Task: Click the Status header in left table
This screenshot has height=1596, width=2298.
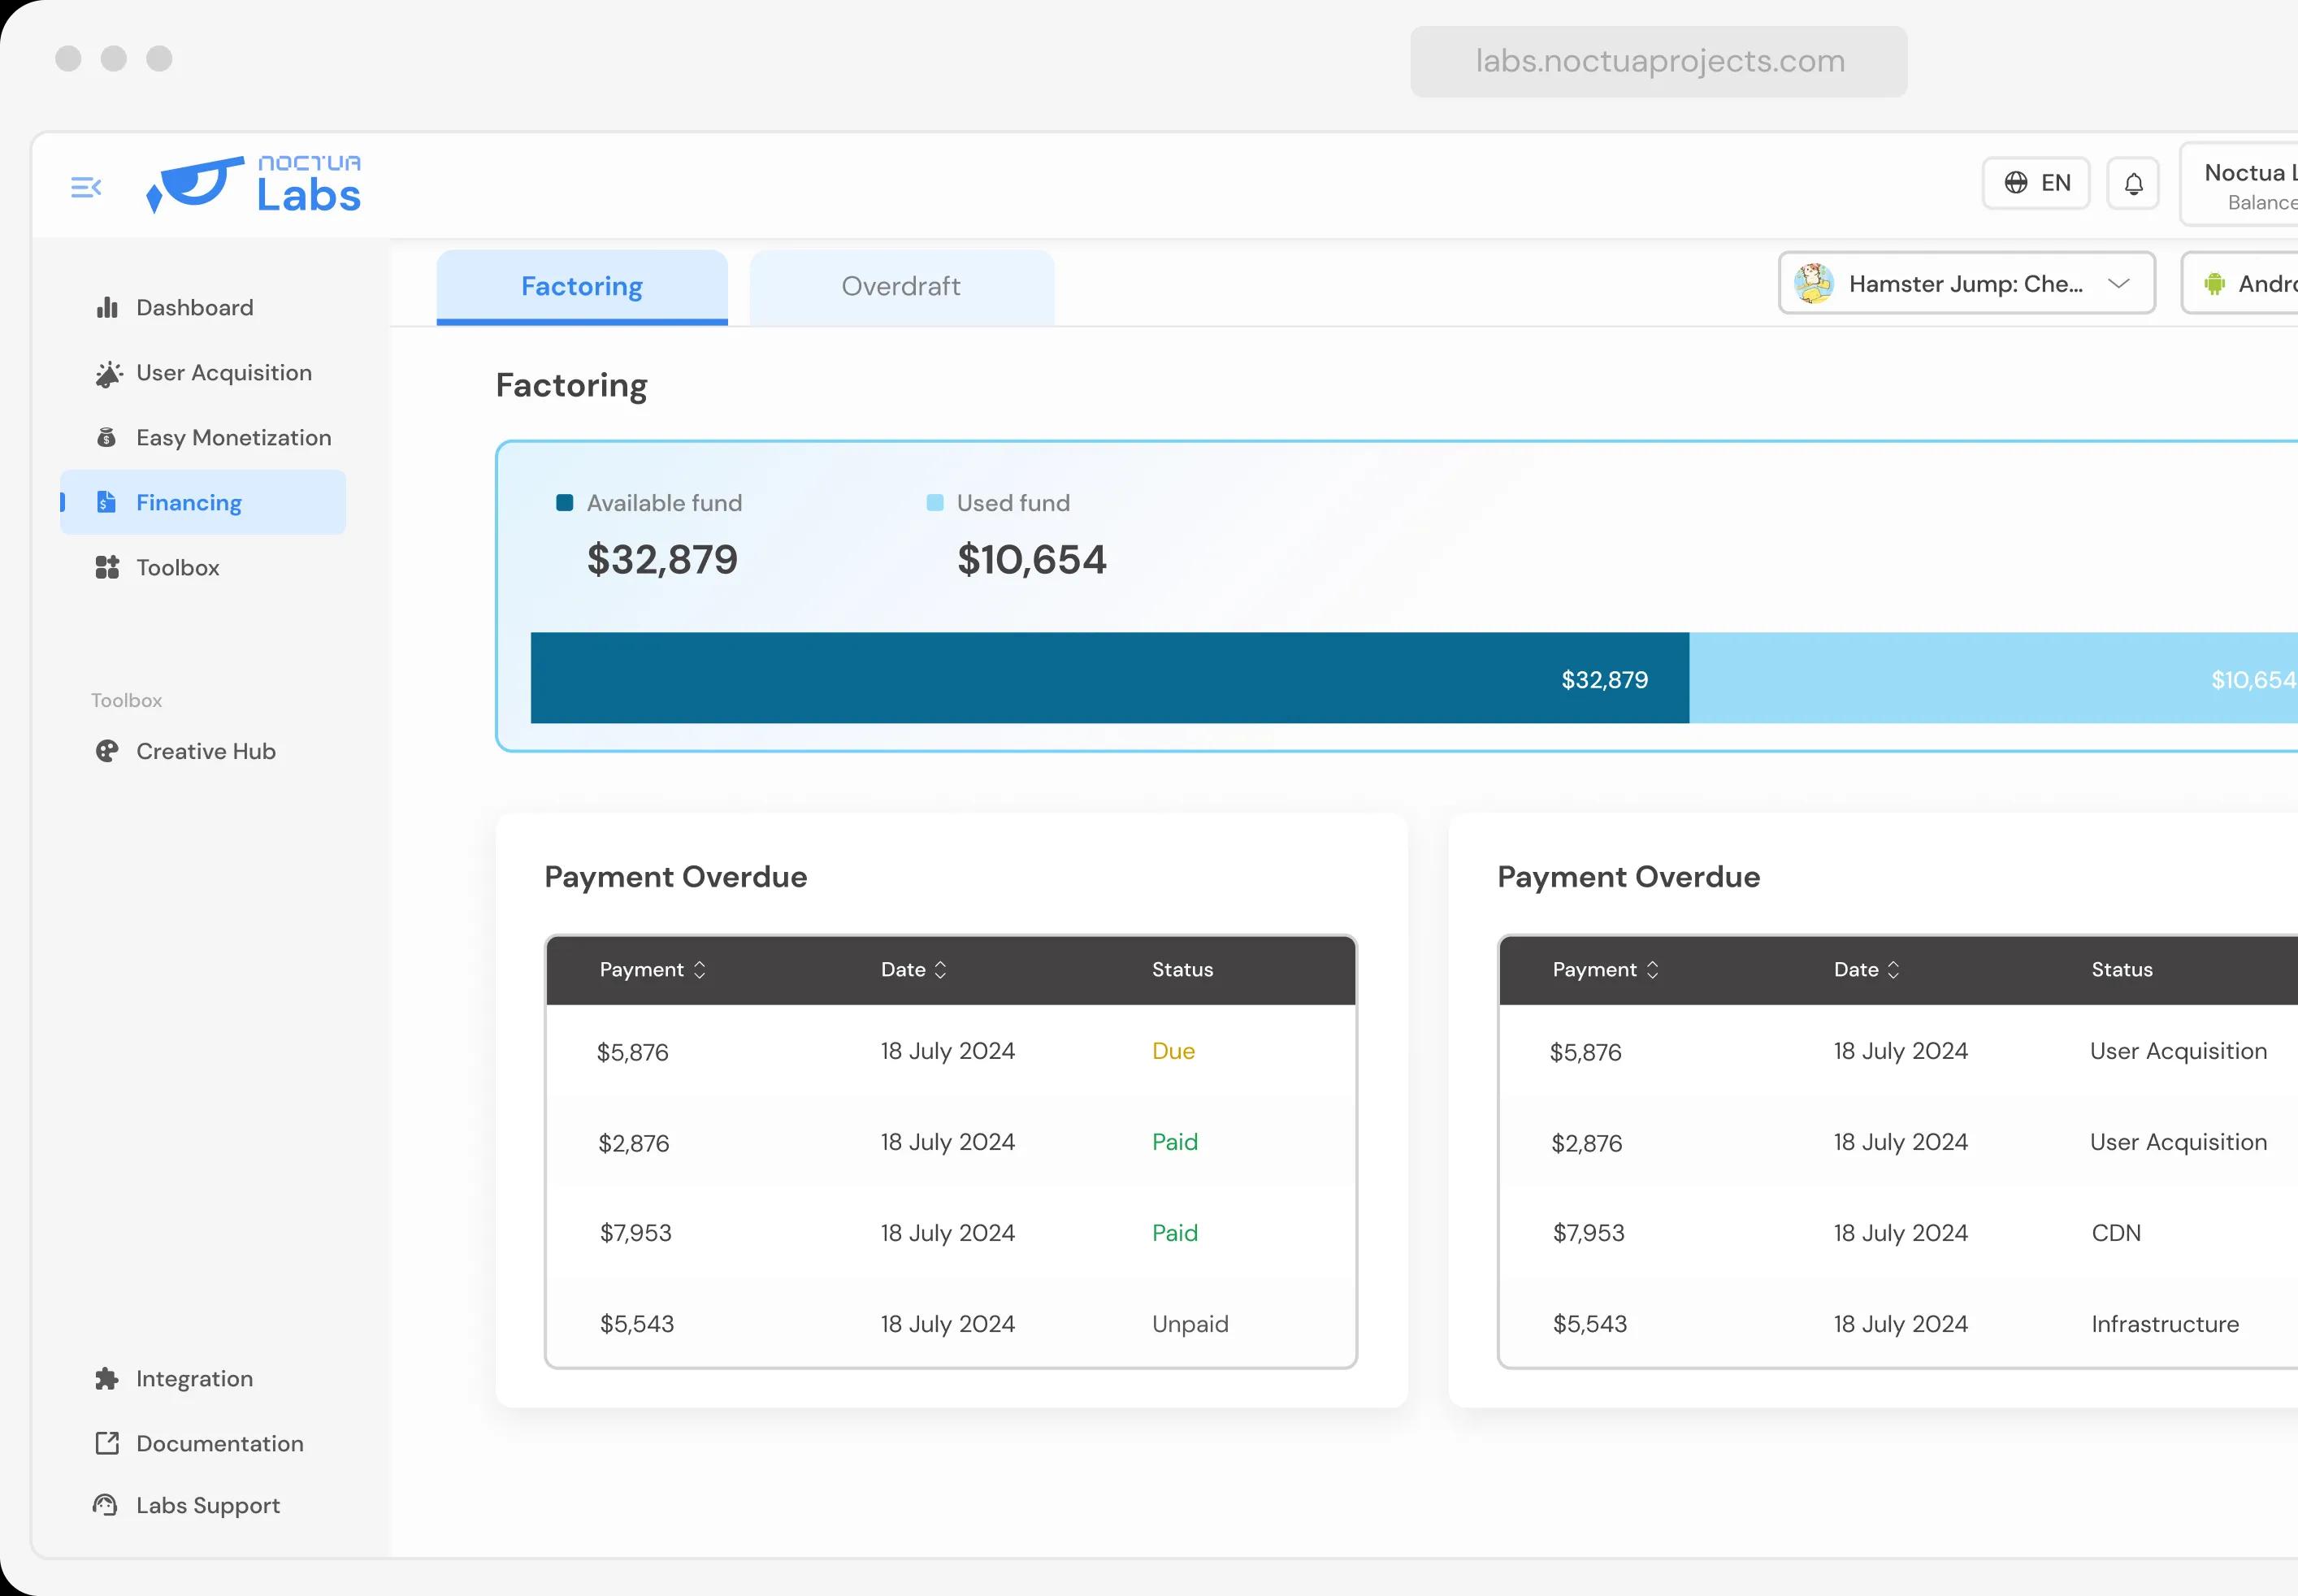Action: coord(1183,969)
